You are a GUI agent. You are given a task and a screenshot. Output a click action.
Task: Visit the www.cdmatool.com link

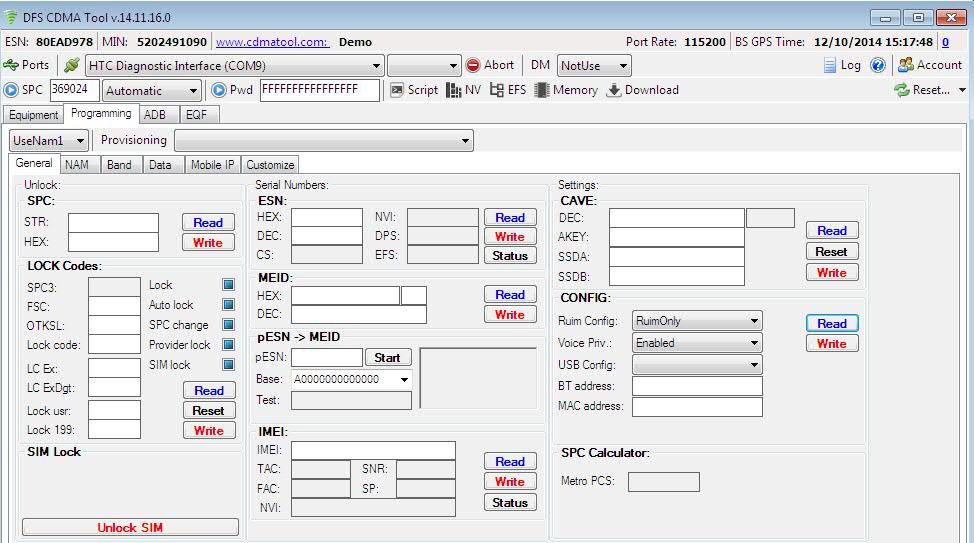point(272,42)
